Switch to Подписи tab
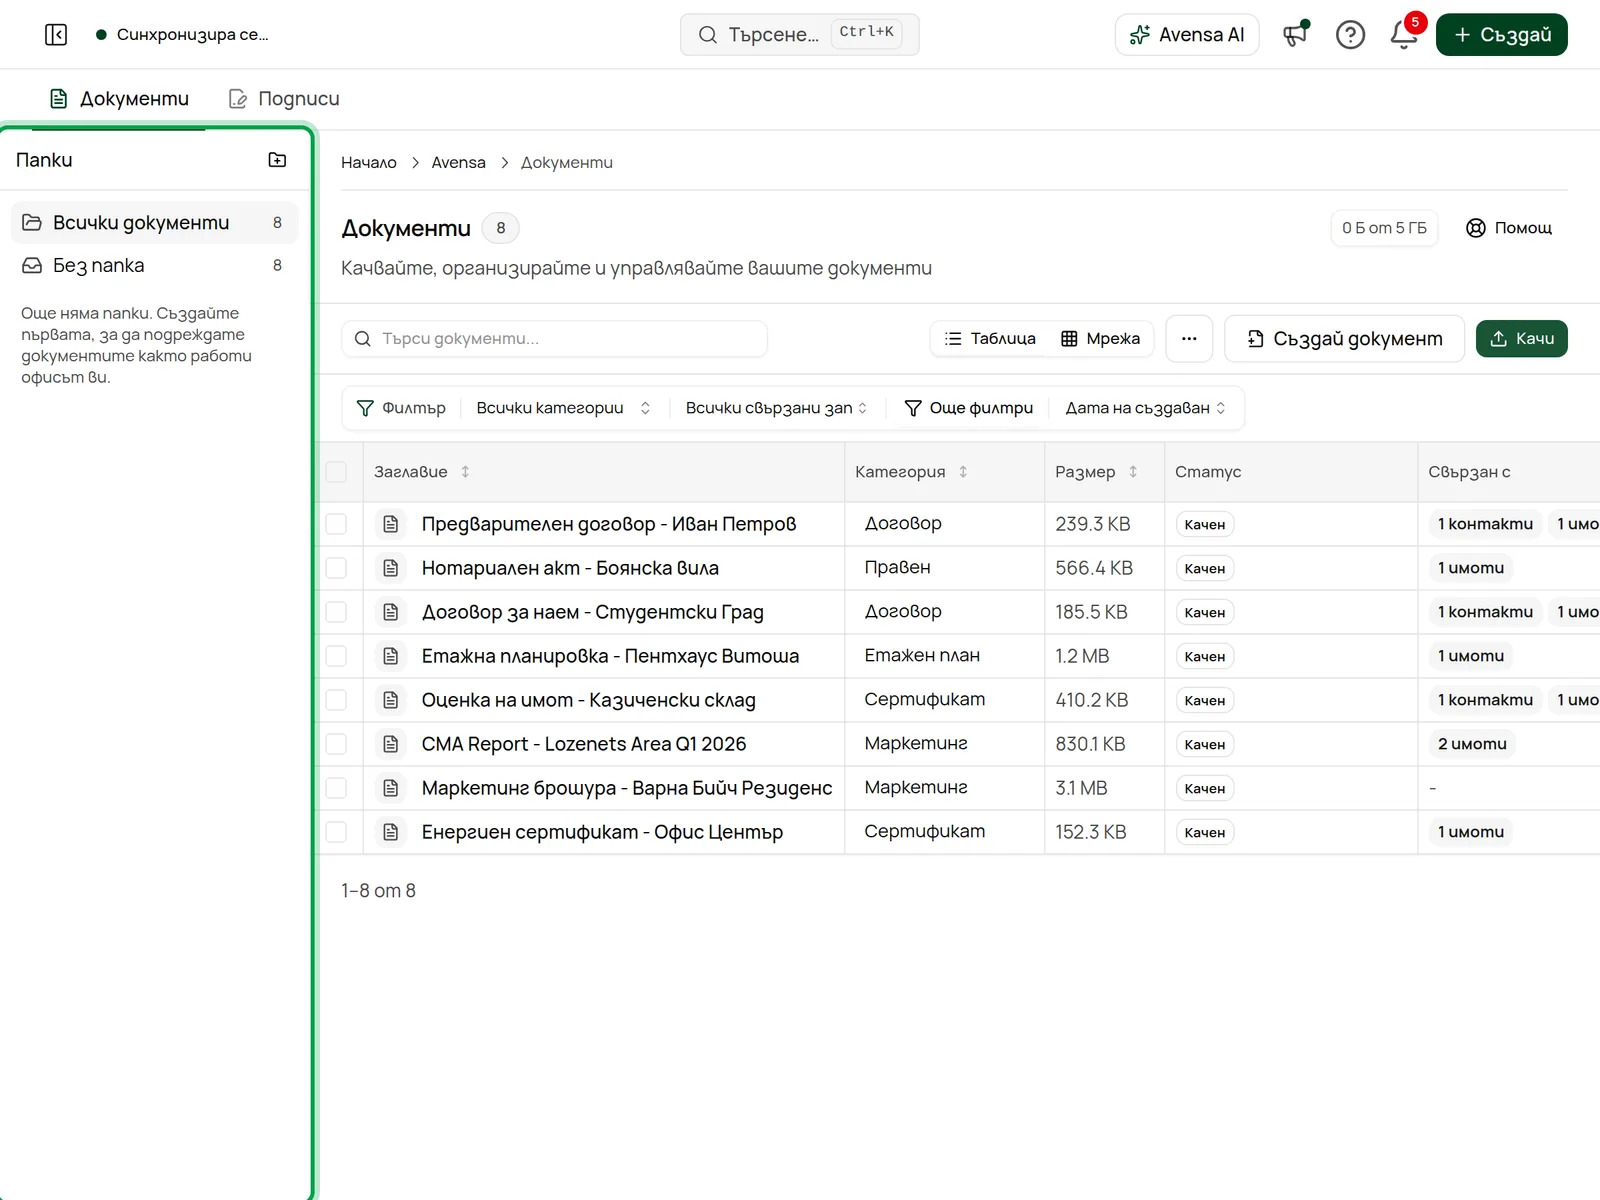 point(285,99)
